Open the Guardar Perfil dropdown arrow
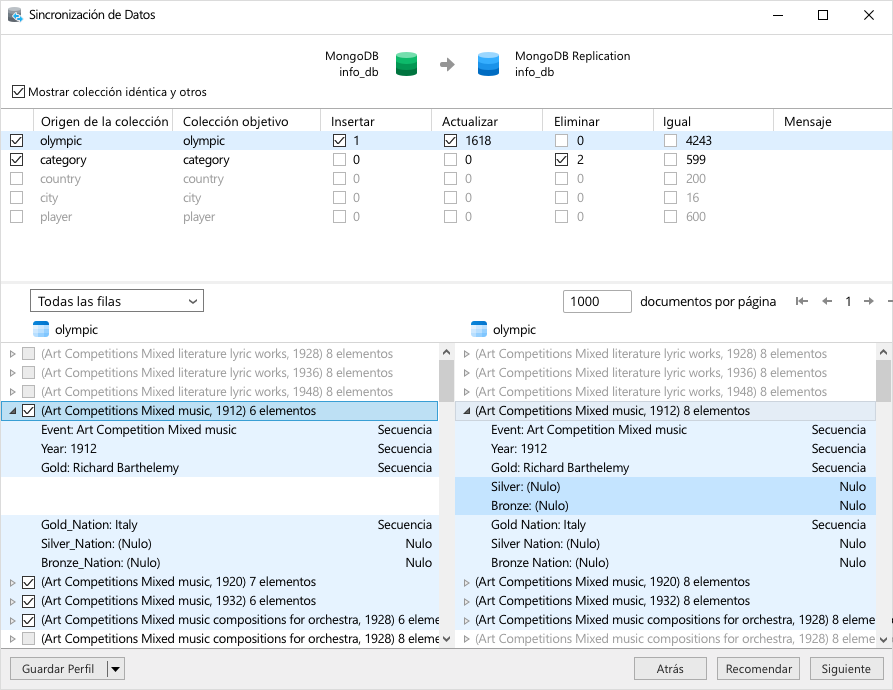 pyautogui.click(x=116, y=669)
